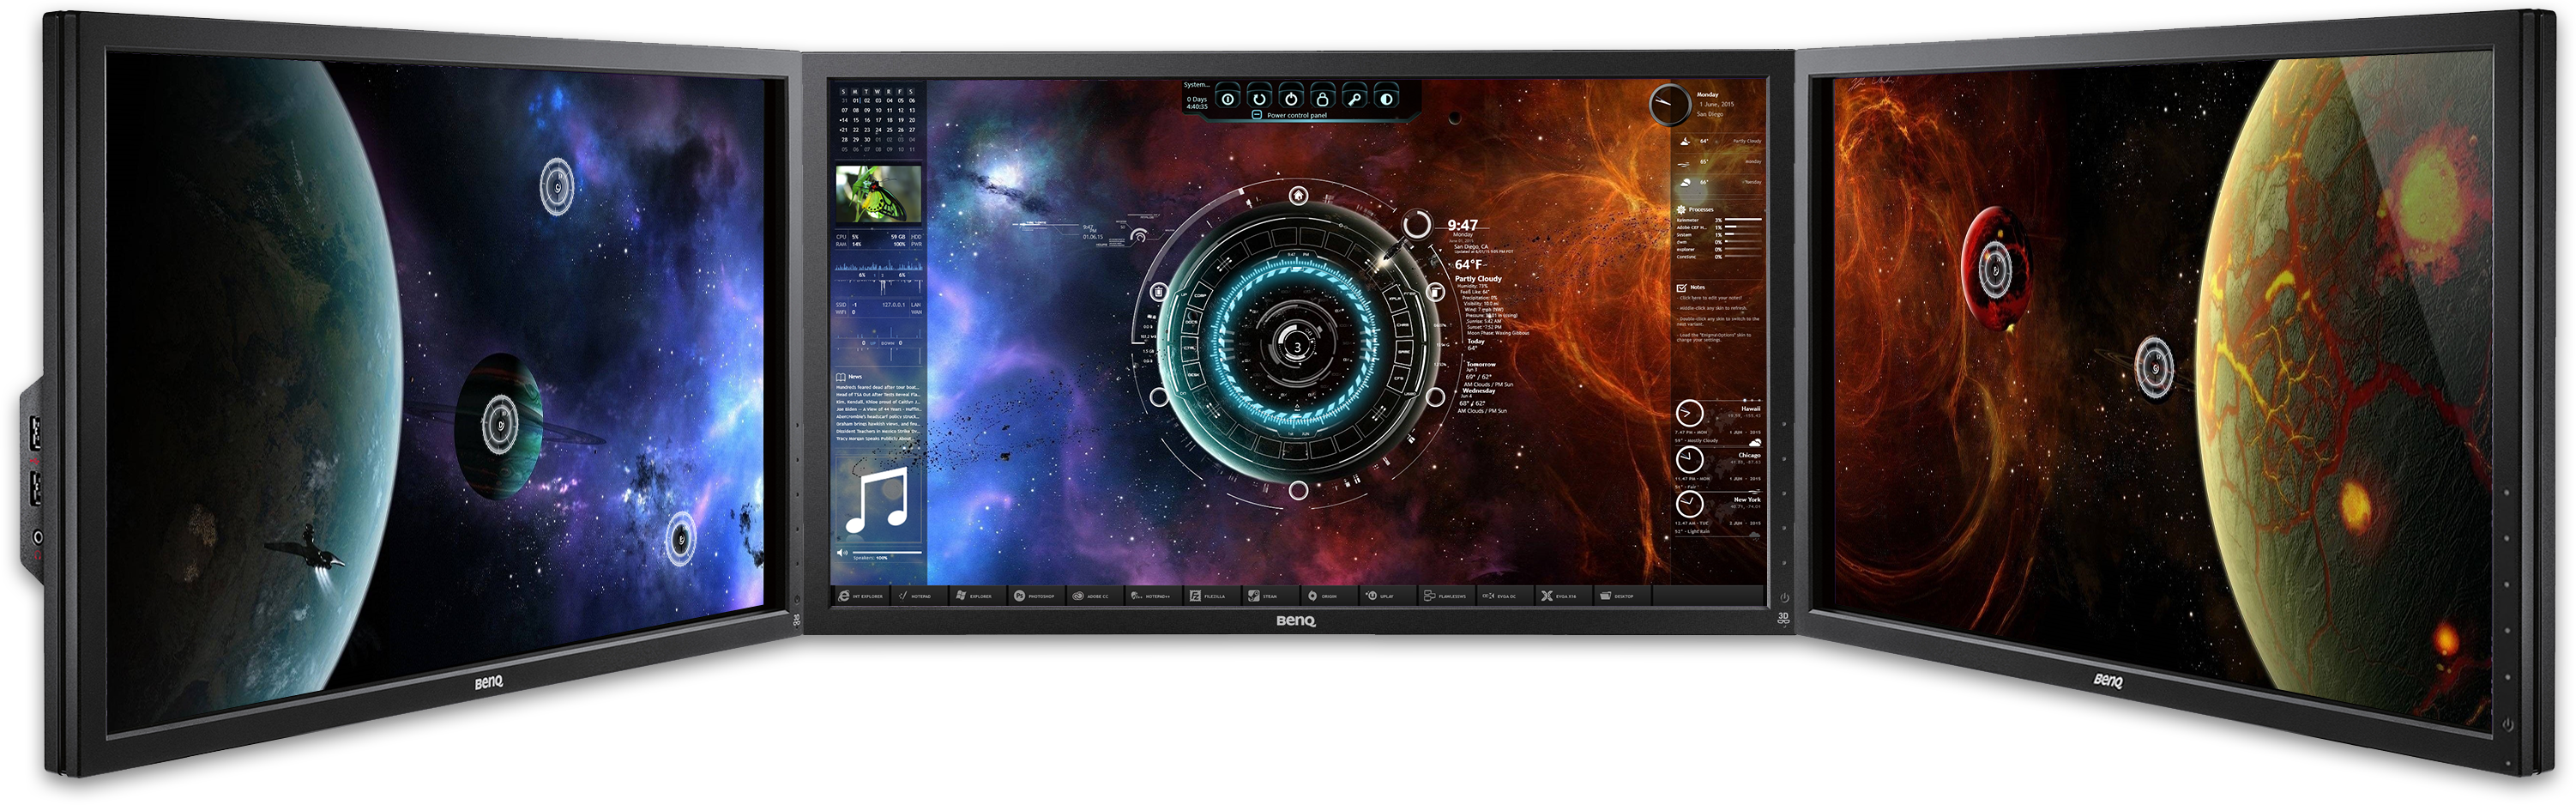Click the shutdown icon in the power panel
The height and width of the screenshot is (805, 2576).
(1228, 98)
